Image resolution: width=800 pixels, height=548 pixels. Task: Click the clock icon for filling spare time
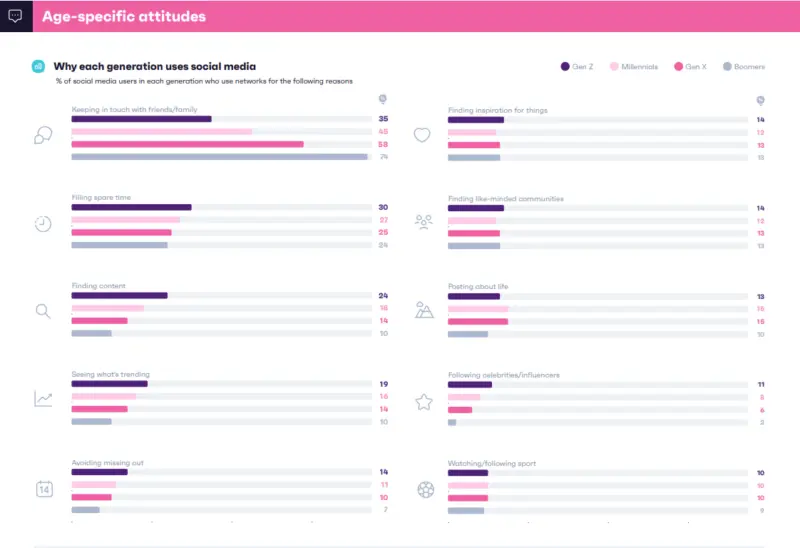[43, 223]
